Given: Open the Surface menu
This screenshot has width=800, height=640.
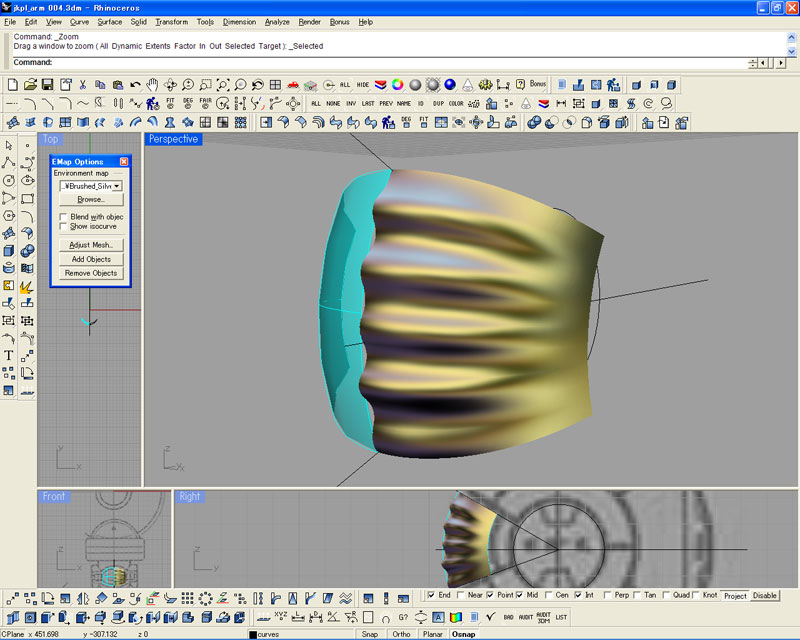Looking at the screenshot, I should point(110,22).
